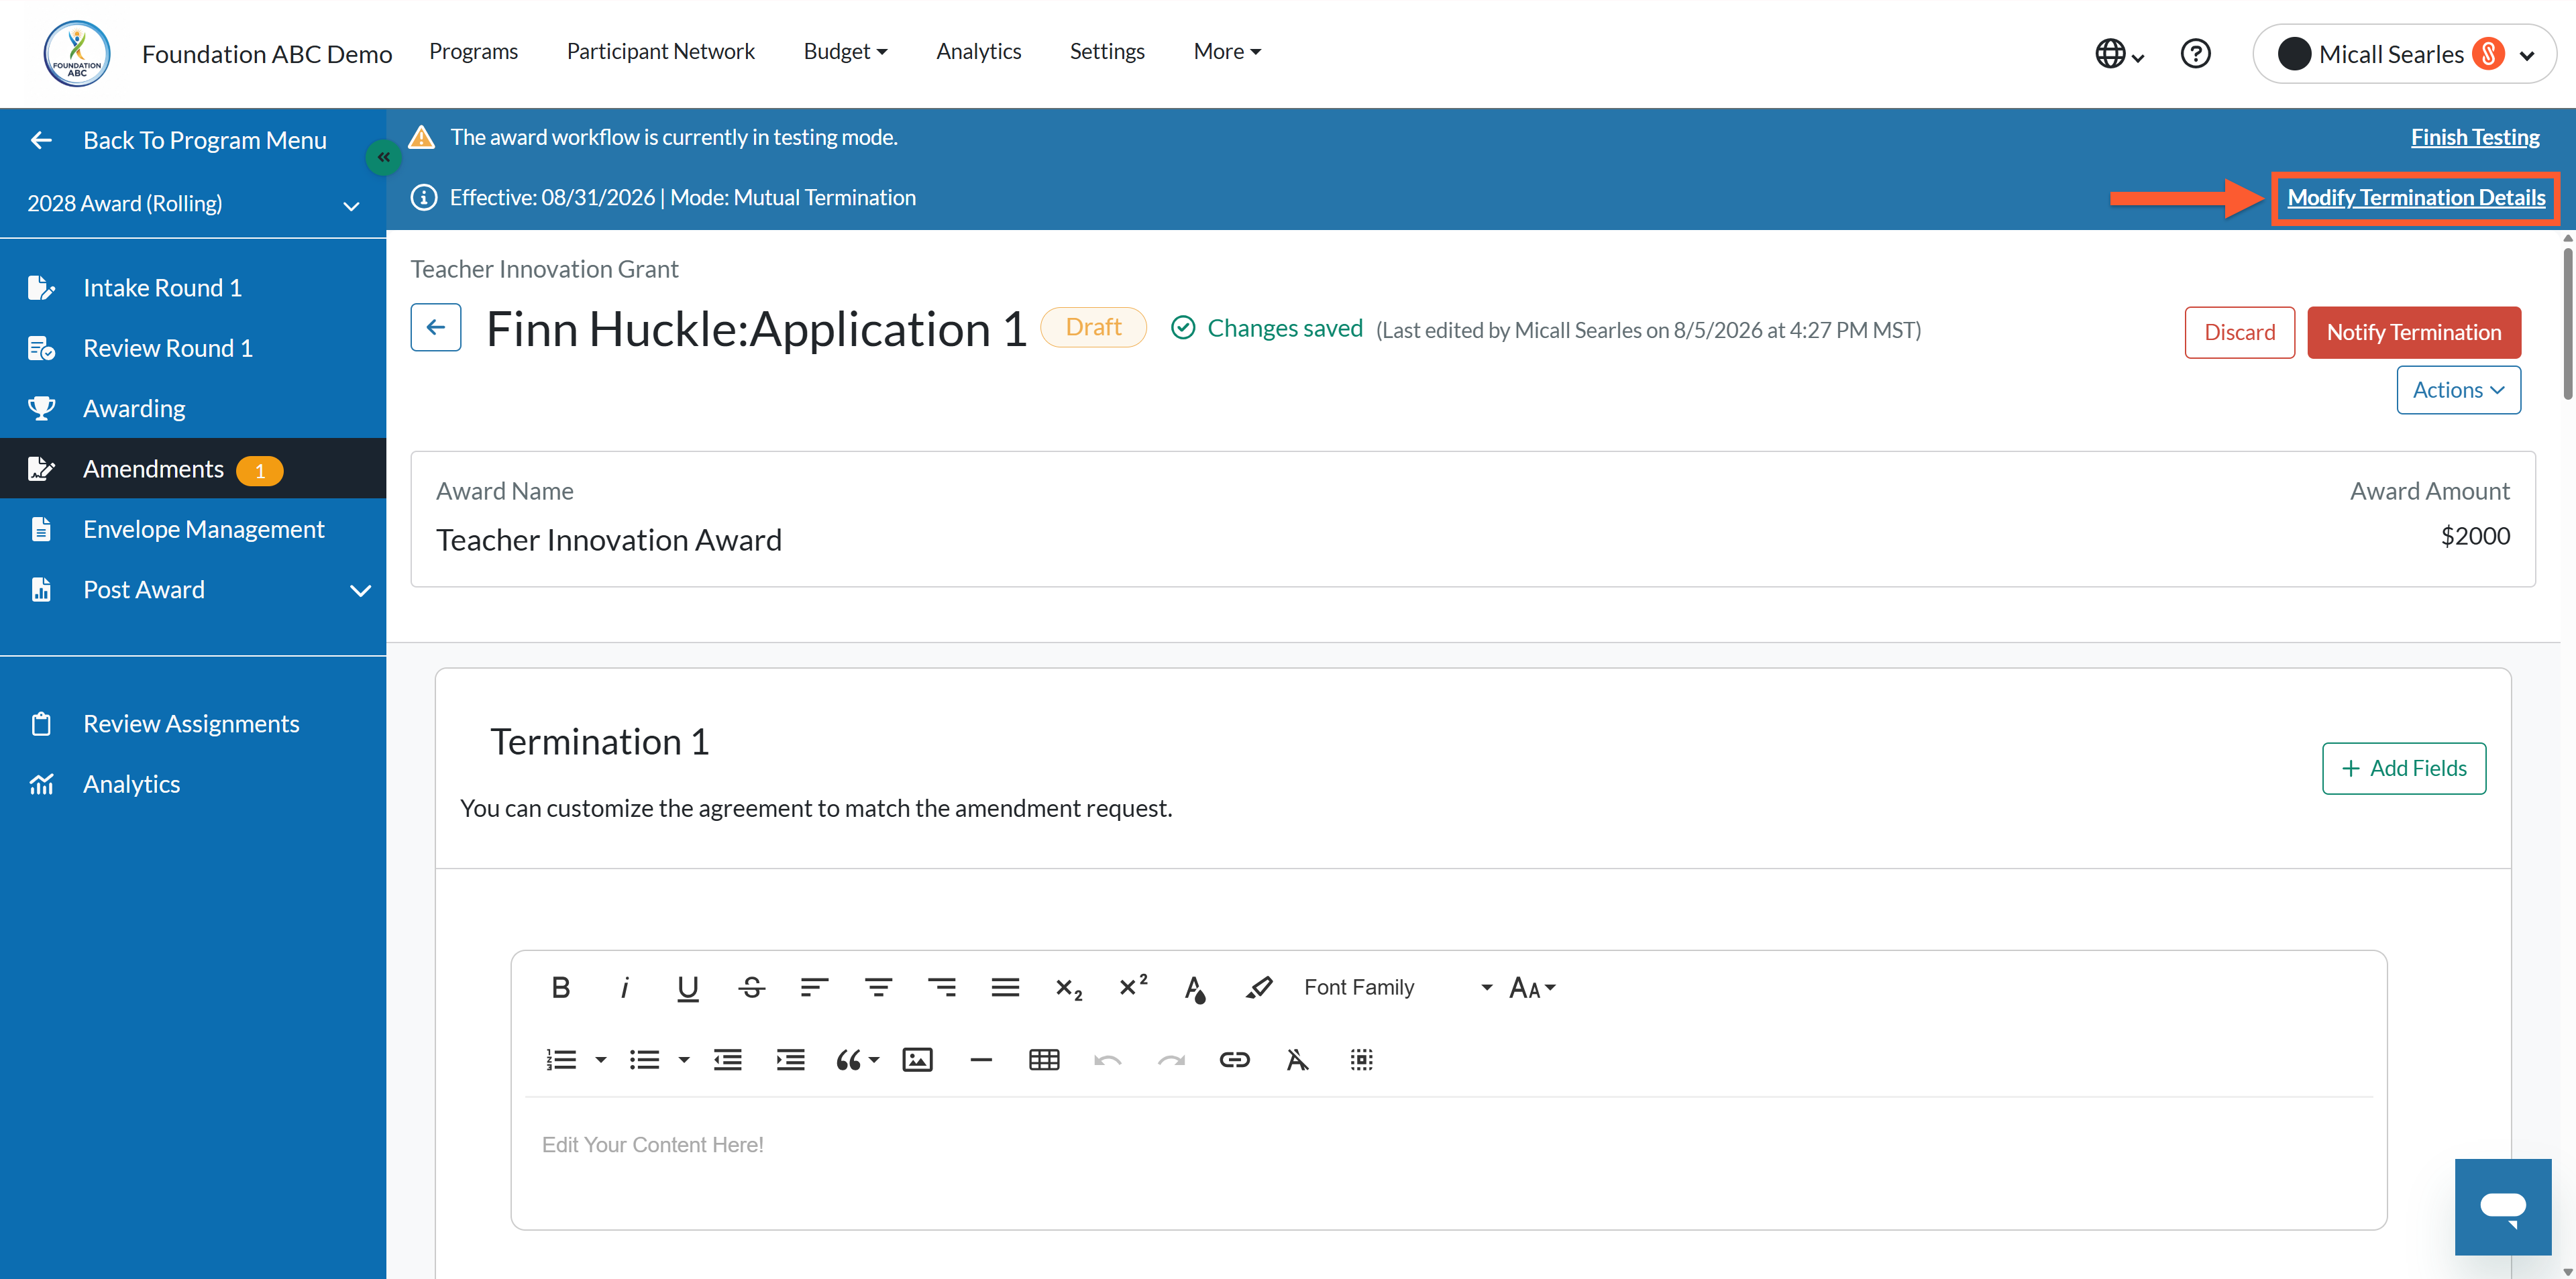Image resolution: width=2576 pixels, height=1279 pixels.
Task: Expand the 2028 Award (Rolling) selector
Action: click(x=193, y=204)
